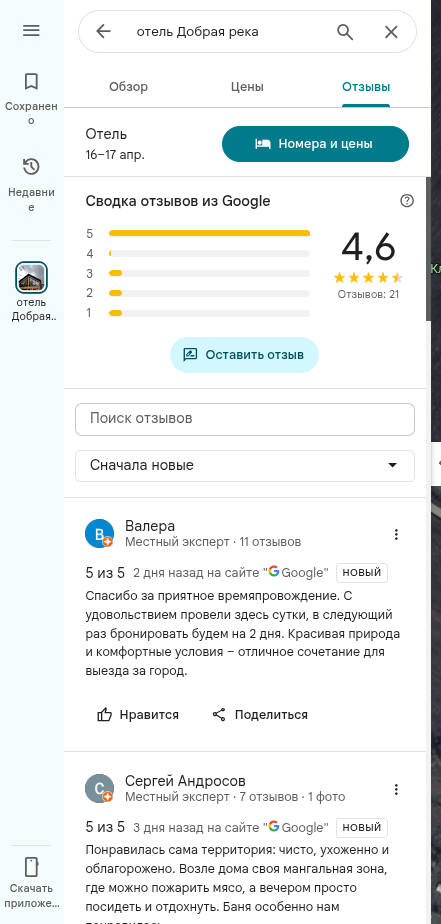Click Валера's profile avatar
441x924 pixels.
click(99, 534)
